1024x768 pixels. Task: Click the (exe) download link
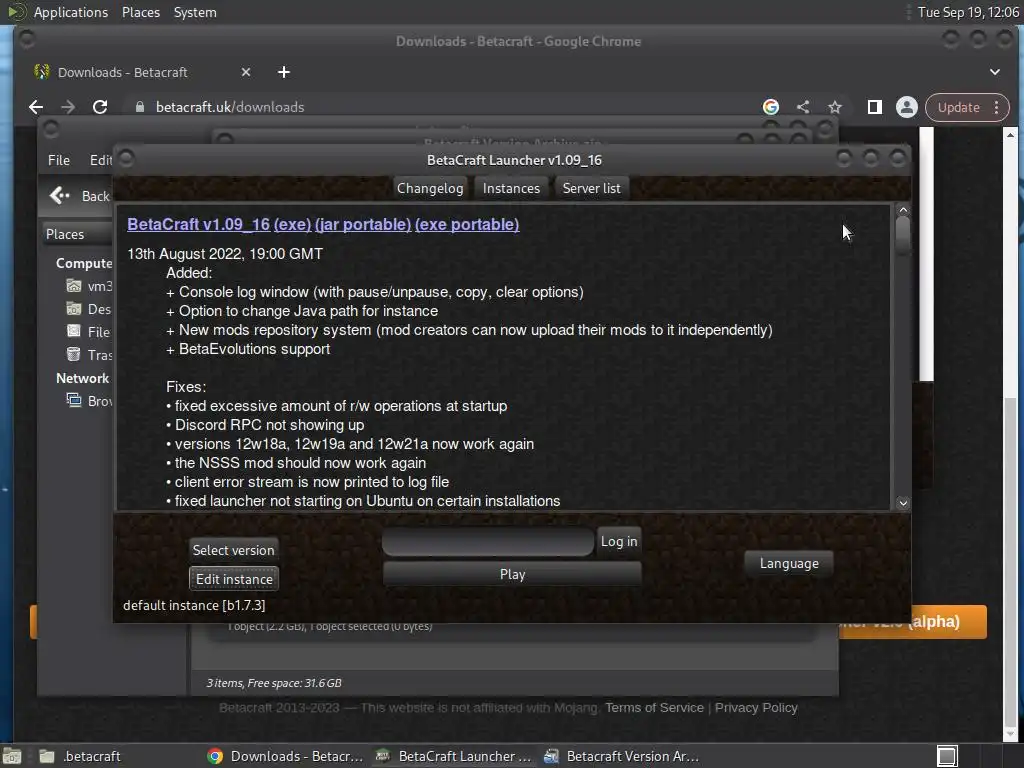292,225
